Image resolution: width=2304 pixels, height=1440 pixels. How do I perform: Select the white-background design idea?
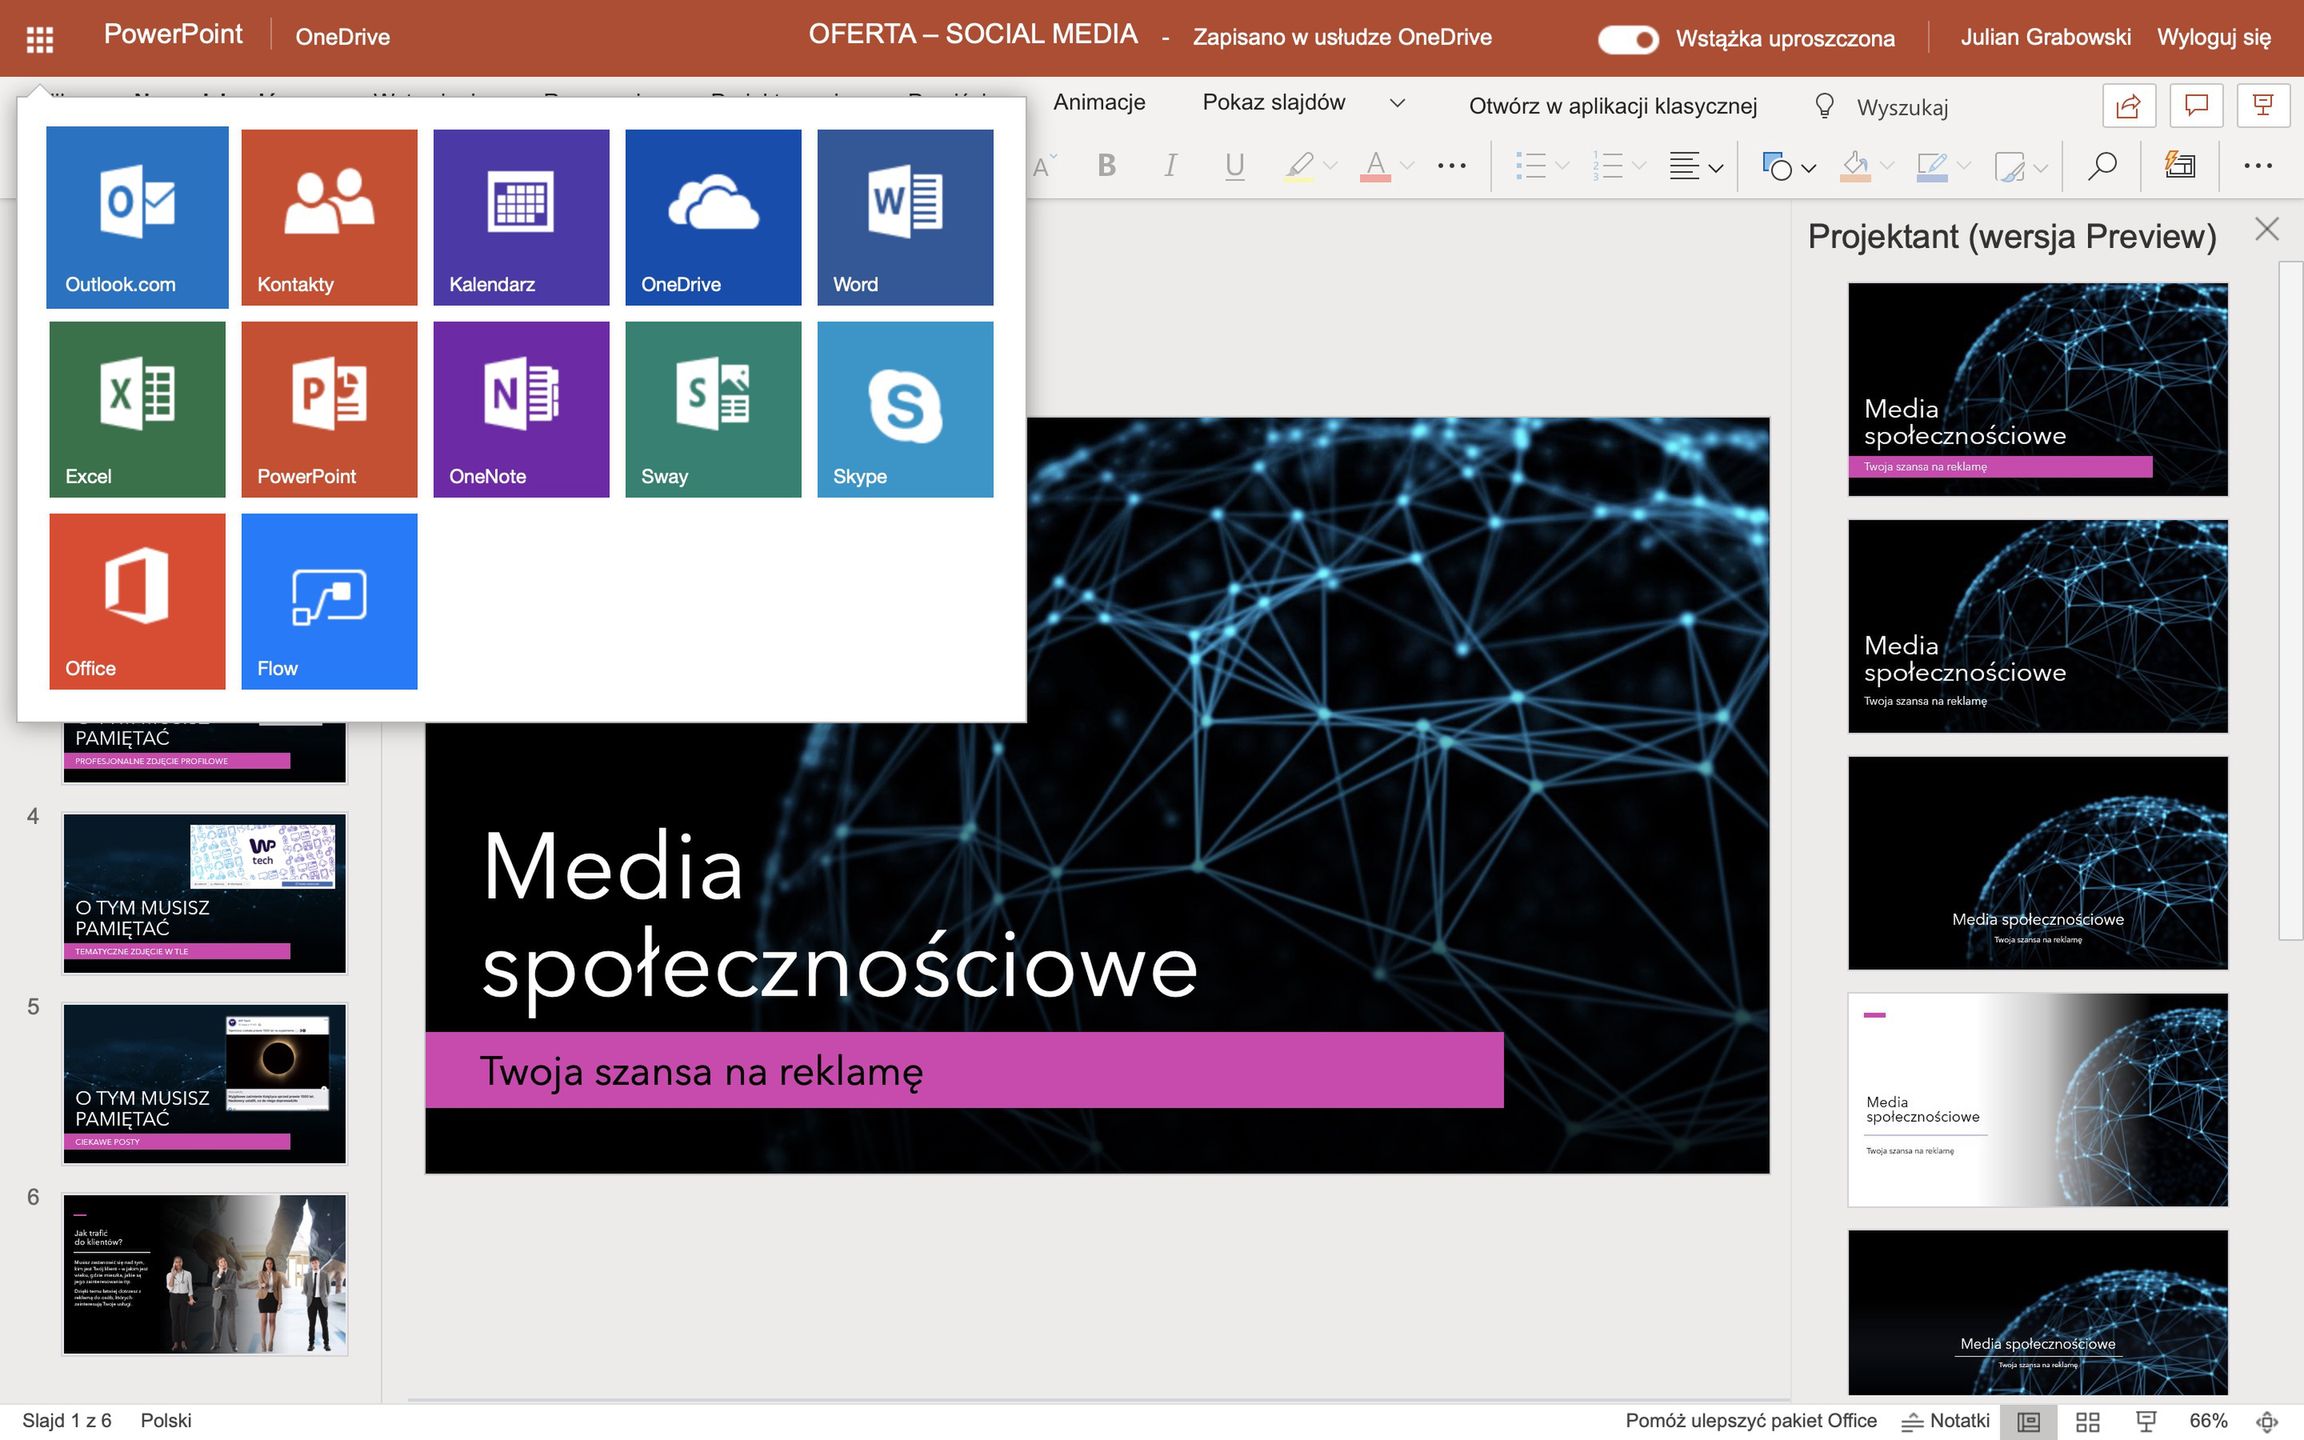click(2037, 1099)
